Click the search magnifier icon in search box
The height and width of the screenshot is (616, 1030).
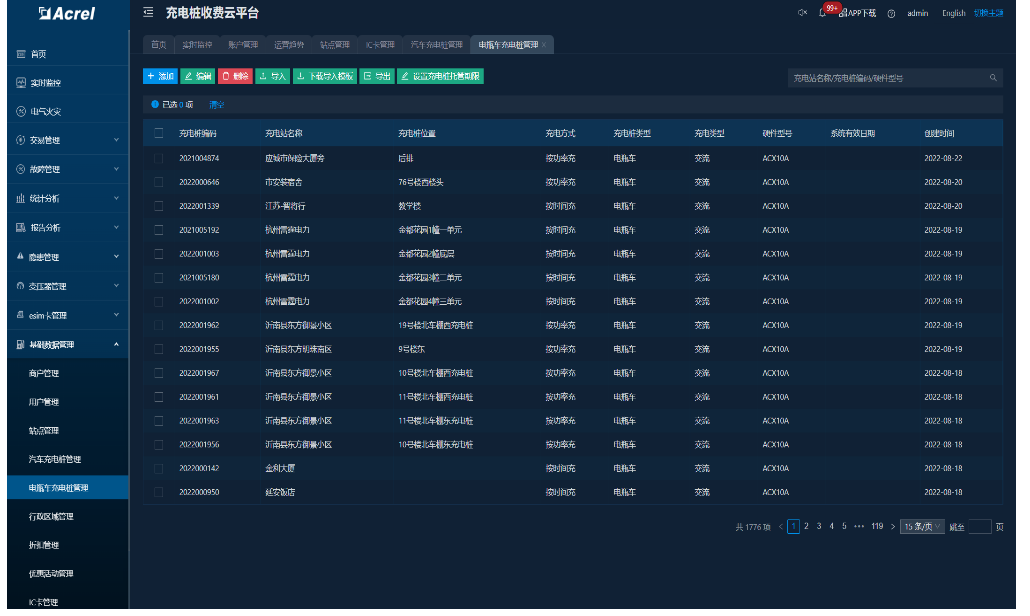[993, 77]
